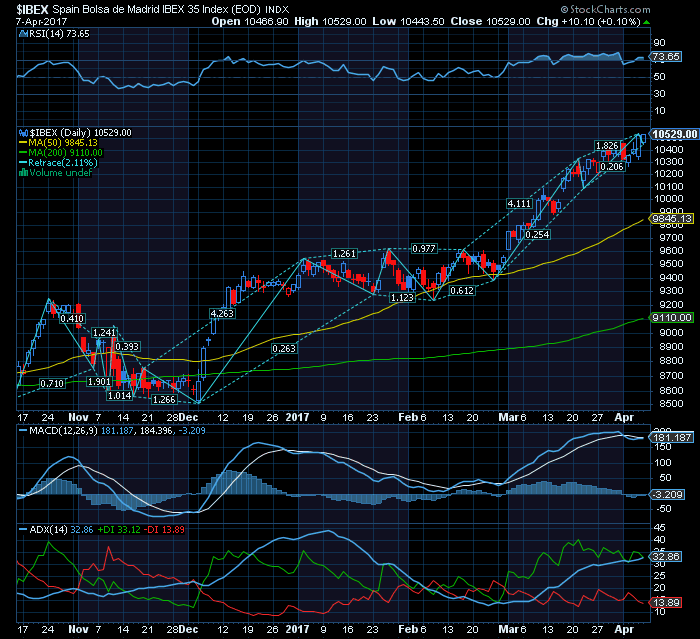The height and width of the screenshot is (639, 700).
Task: Click the 1.826 retracement label near top
Action: pos(607,146)
